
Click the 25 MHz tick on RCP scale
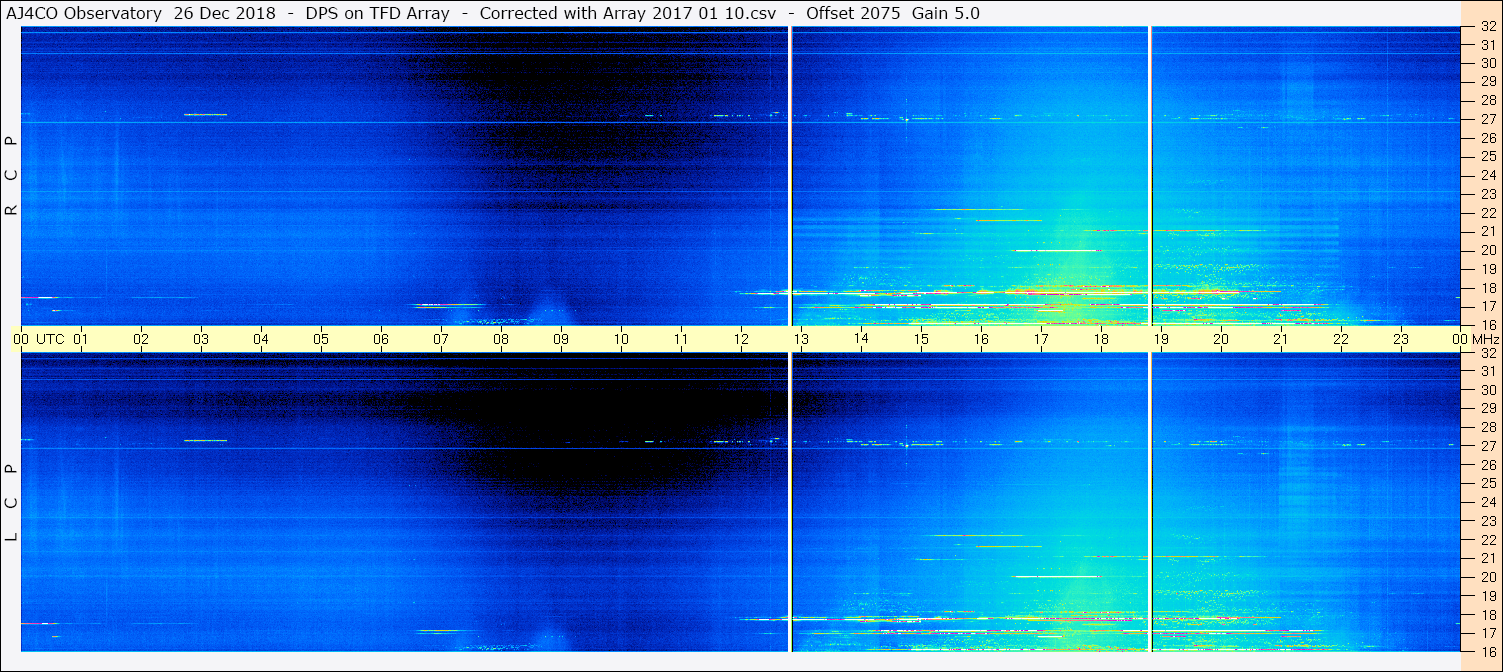click(x=1488, y=156)
